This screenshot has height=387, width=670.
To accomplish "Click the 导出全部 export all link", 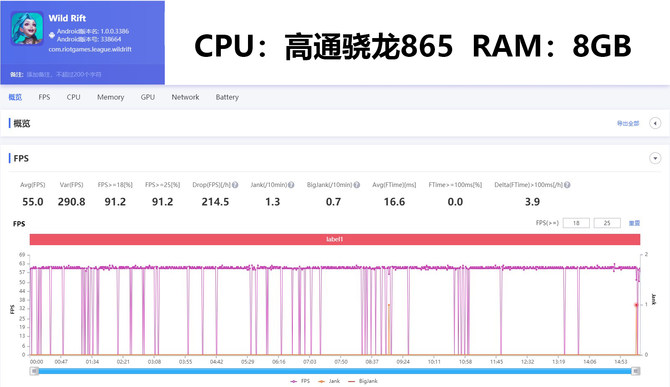I will point(628,123).
